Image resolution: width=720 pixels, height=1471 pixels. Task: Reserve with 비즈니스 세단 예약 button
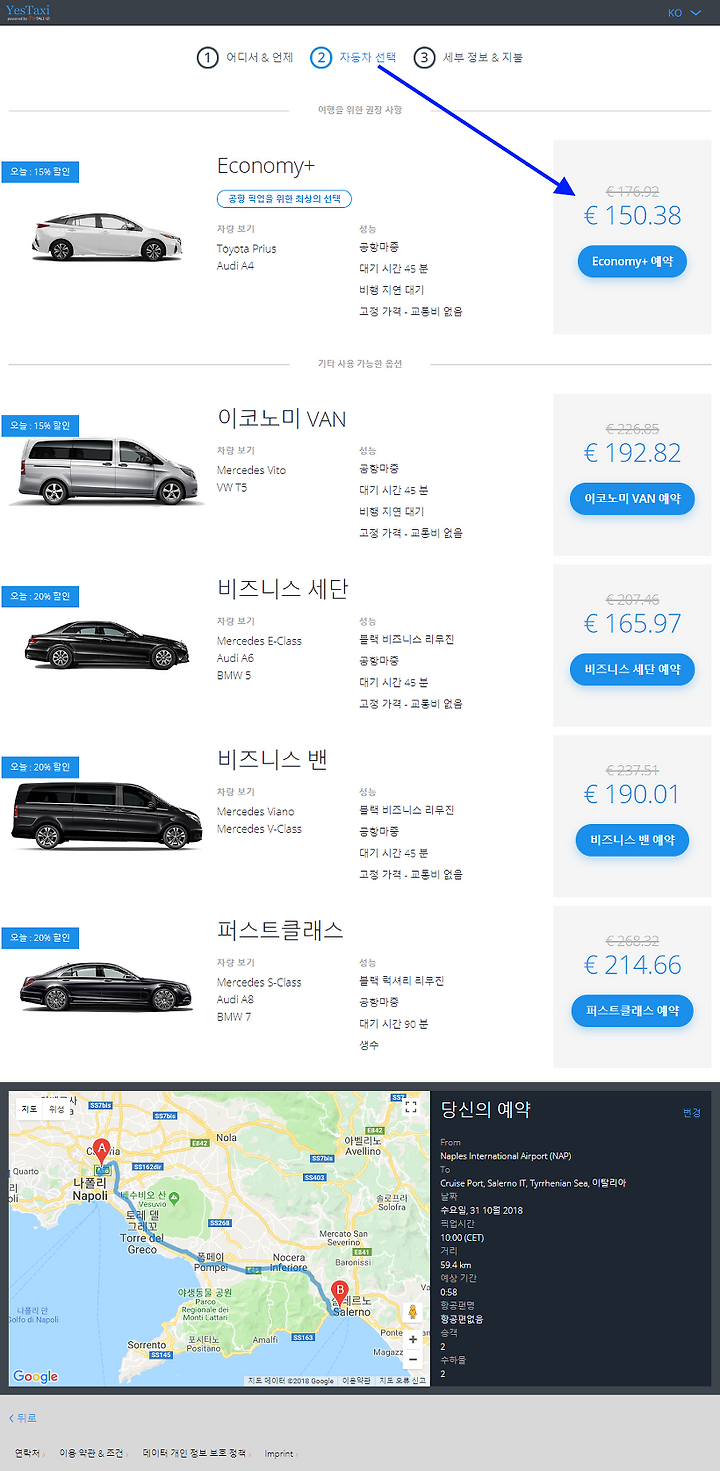(632, 669)
